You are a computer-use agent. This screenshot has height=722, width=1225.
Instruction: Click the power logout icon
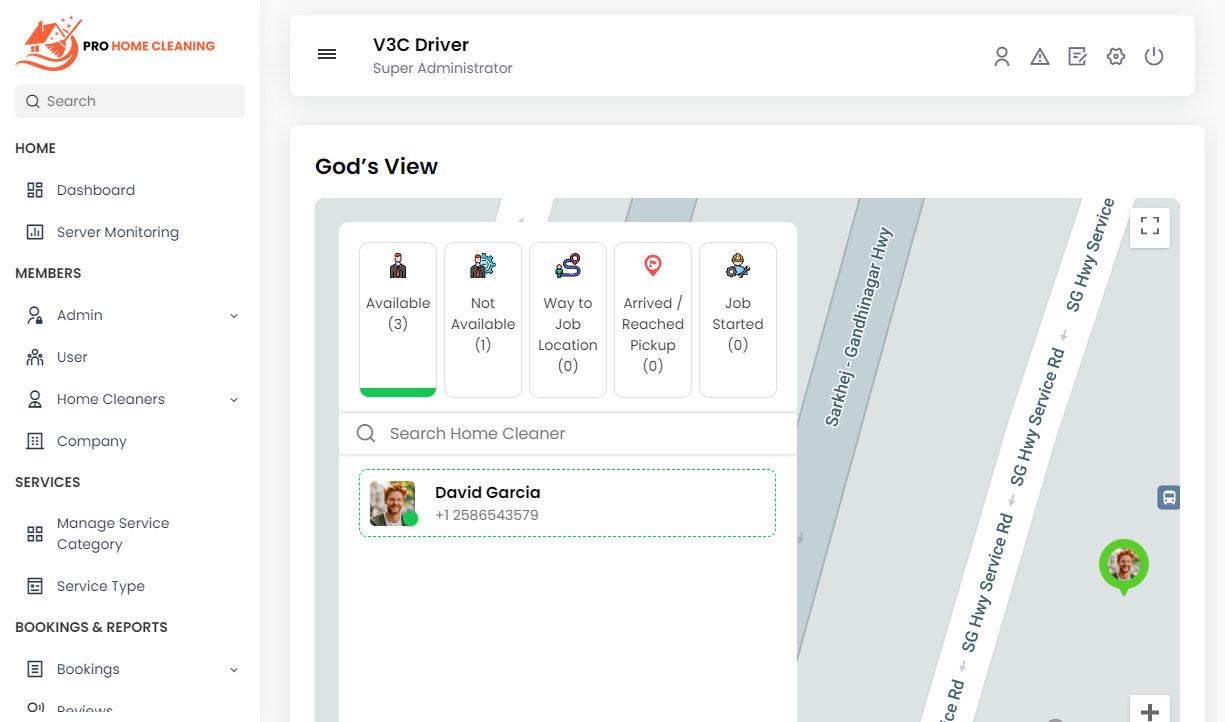(x=1154, y=57)
